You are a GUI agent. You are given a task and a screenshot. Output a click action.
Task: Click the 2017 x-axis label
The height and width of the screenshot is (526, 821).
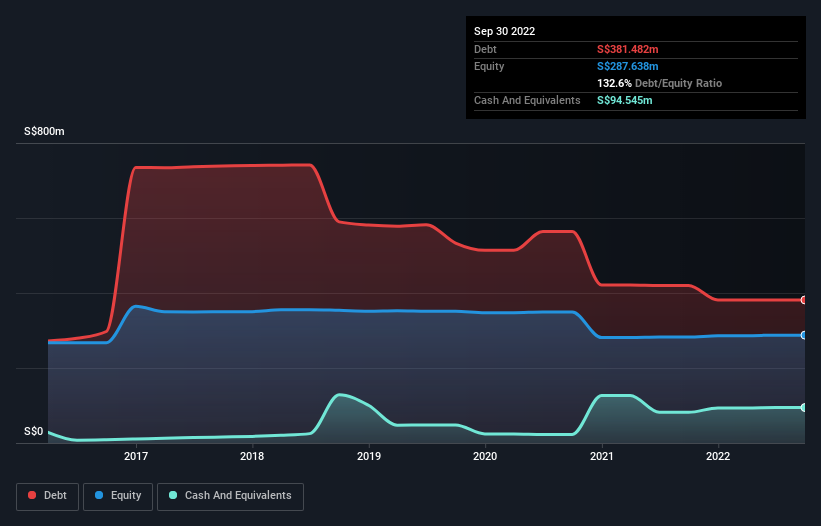(136, 456)
